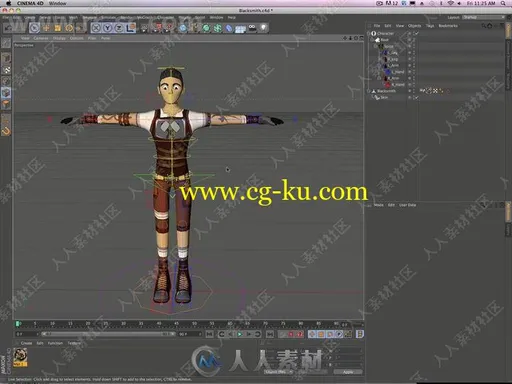Image resolution: width=512 pixels, height=384 pixels.
Task: Collapse the Root object tree
Action: [372, 40]
